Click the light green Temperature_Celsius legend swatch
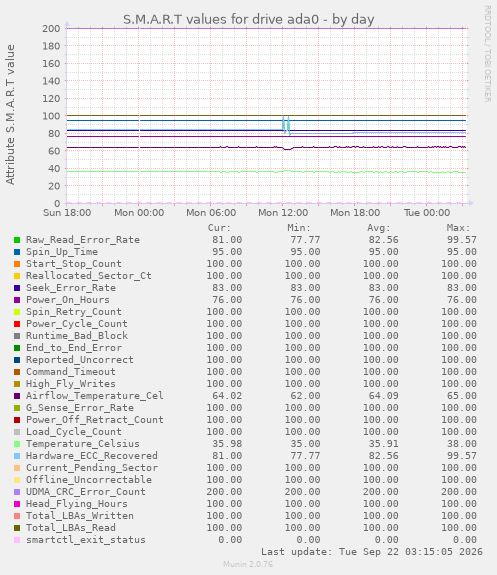 (17, 444)
